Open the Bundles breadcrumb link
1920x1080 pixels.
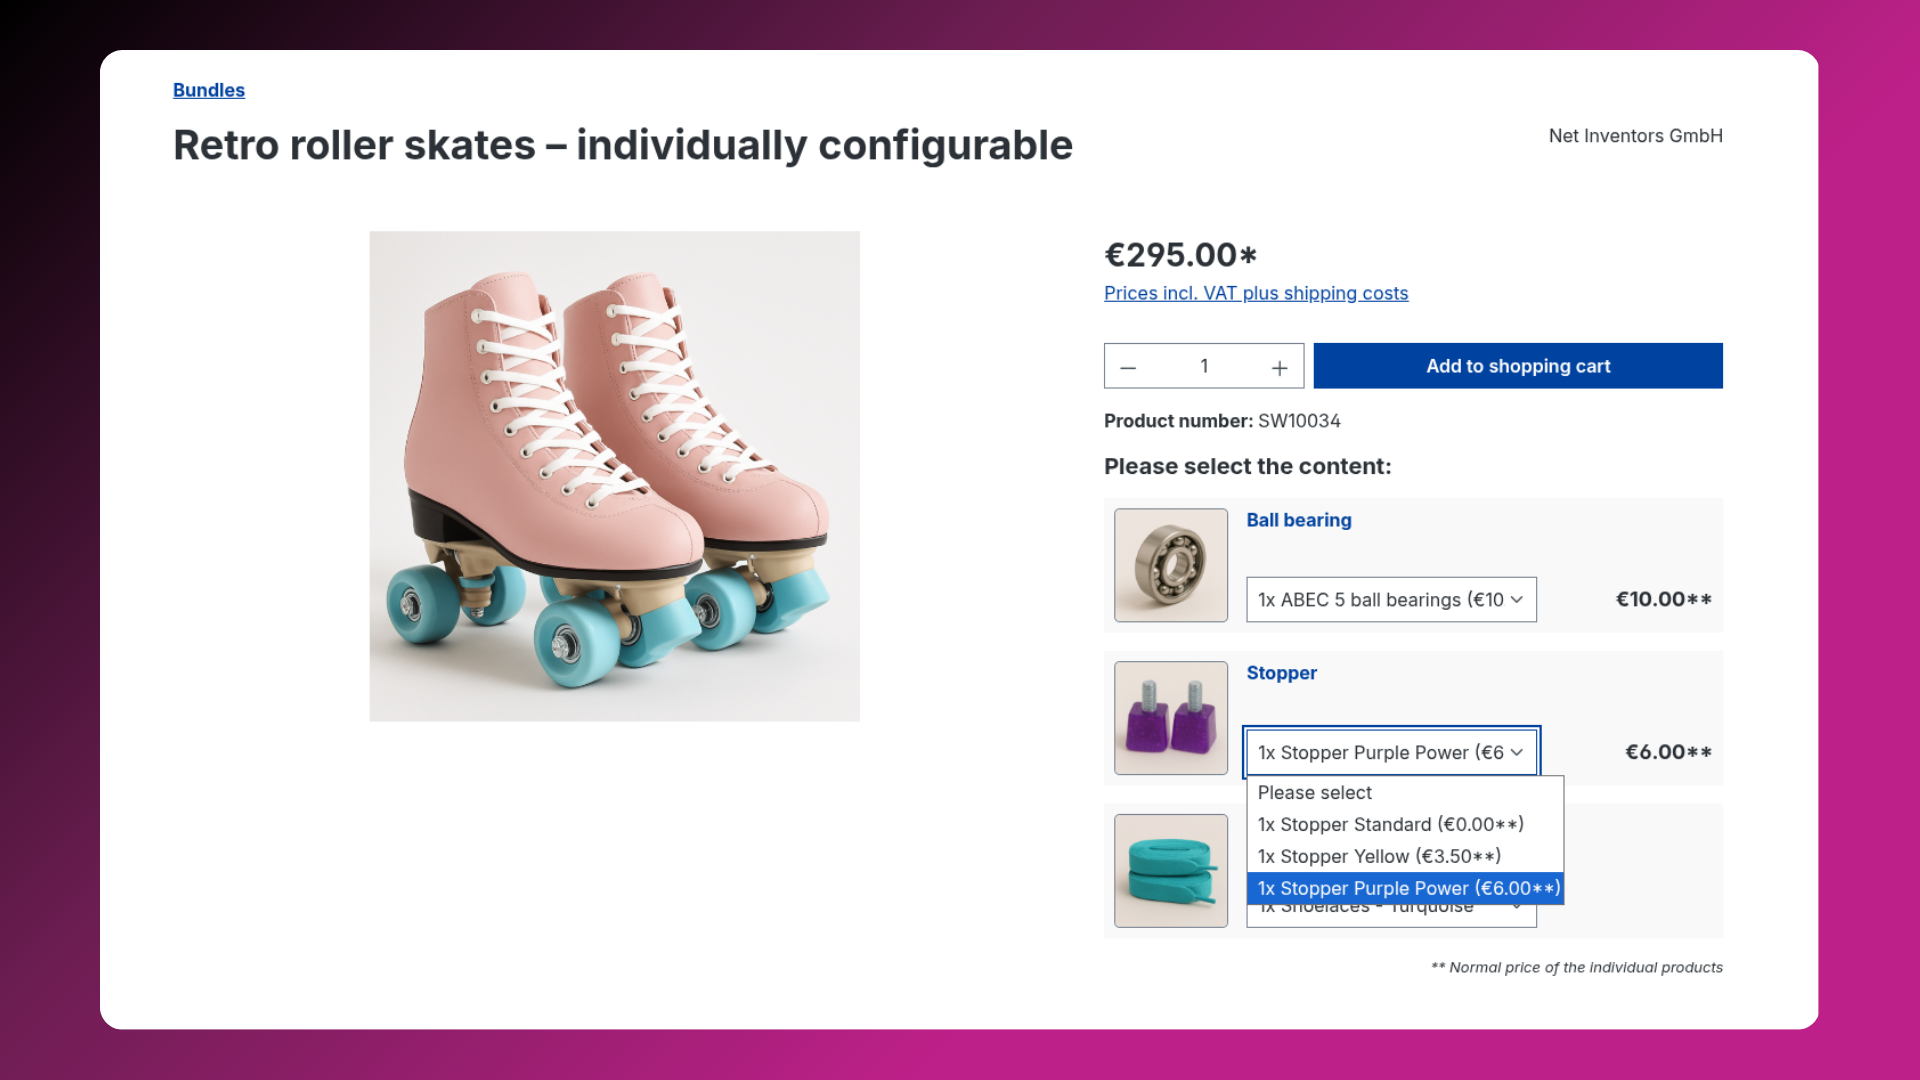[208, 90]
